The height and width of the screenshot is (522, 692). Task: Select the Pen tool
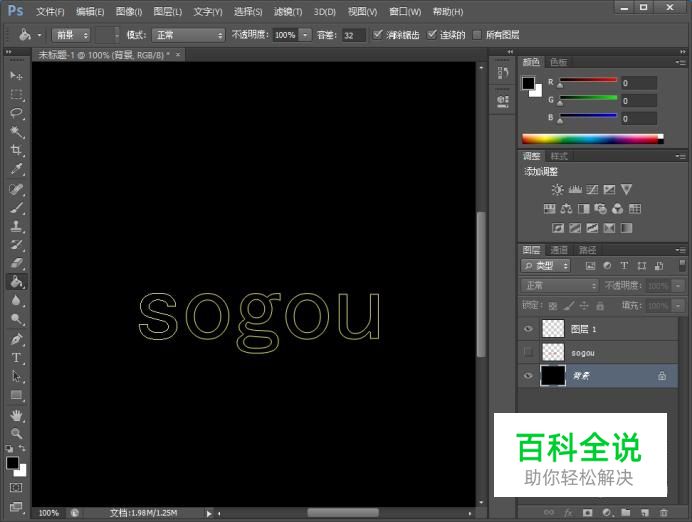pos(16,339)
